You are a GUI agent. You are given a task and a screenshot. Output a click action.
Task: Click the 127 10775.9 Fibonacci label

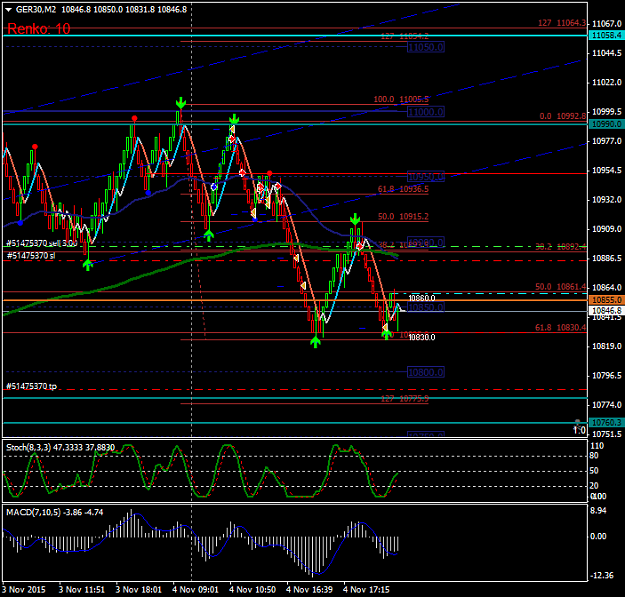(x=405, y=398)
